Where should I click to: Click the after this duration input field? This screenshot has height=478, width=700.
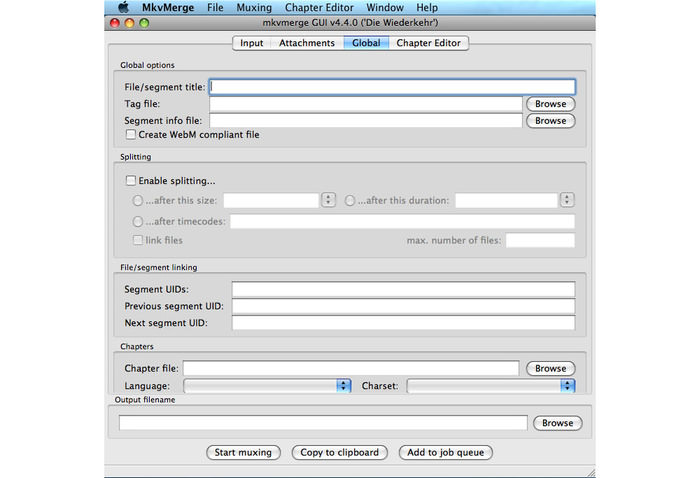pos(506,200)
